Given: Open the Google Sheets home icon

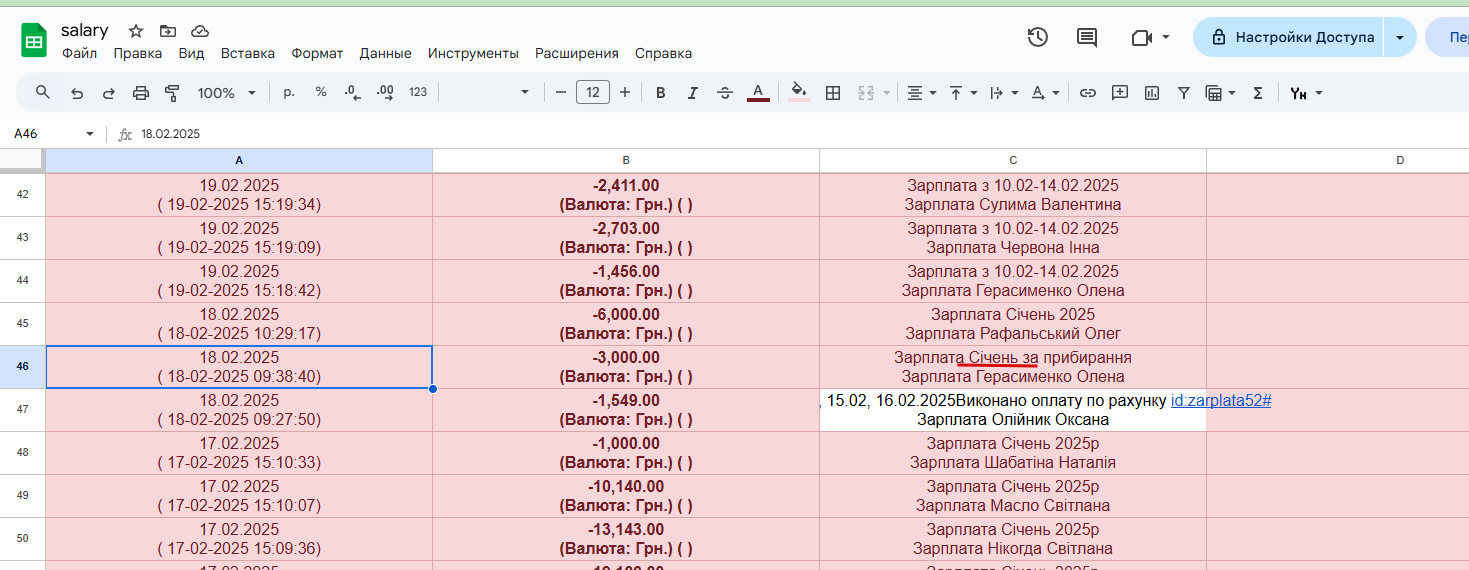Looking at the screenshot, I should [x=35, y=41].
